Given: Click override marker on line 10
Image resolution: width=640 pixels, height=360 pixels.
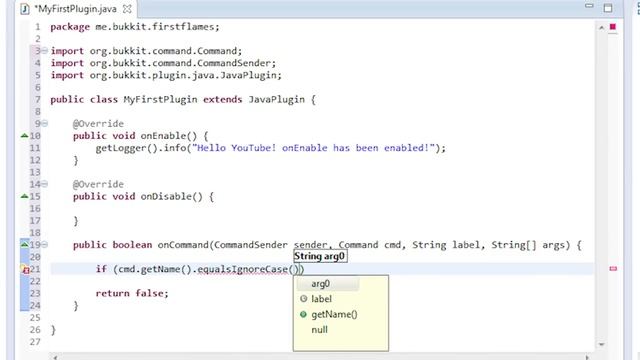Looking at the screenshot, I should click(x=24, y=136).
